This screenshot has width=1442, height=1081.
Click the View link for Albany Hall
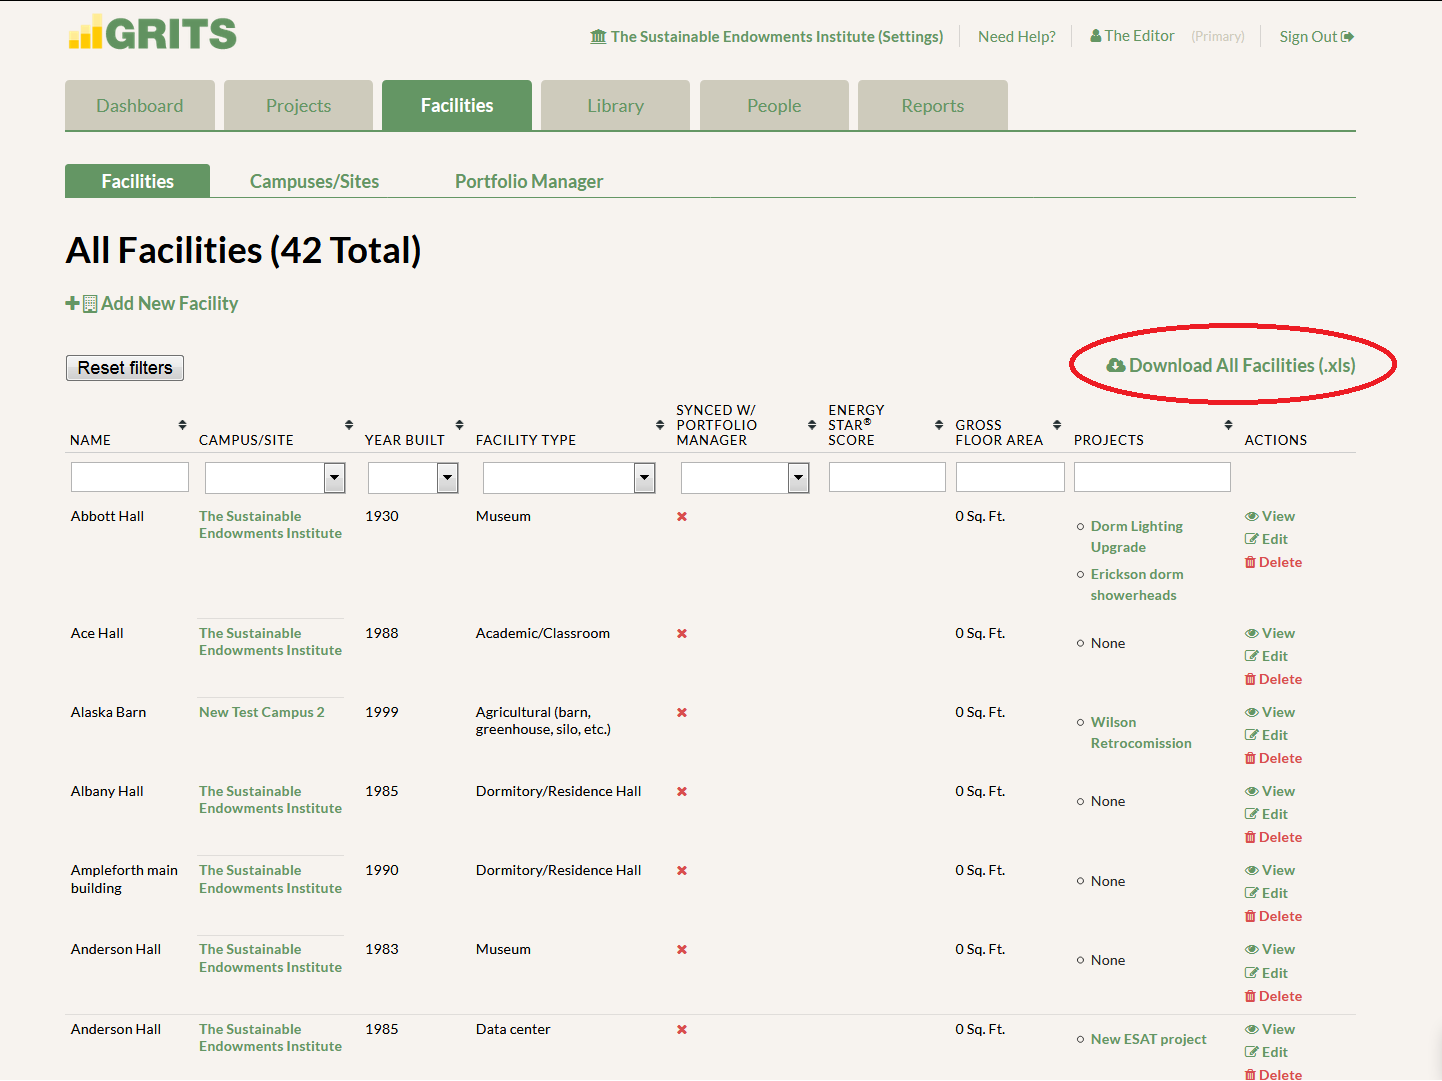click(x=1270, y=791)
